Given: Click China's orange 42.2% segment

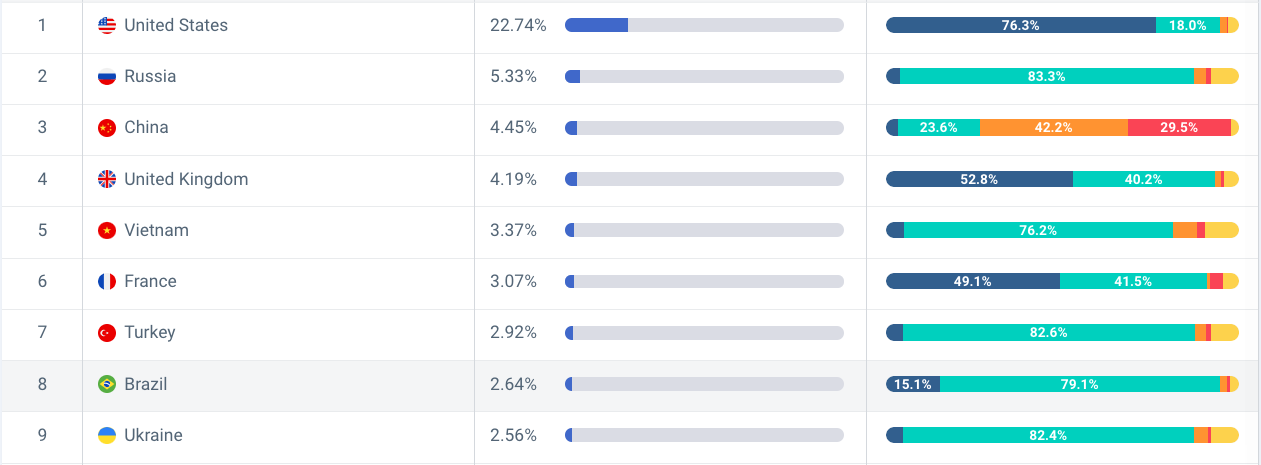Looking at the screenshot, I should coord(1054,127).
